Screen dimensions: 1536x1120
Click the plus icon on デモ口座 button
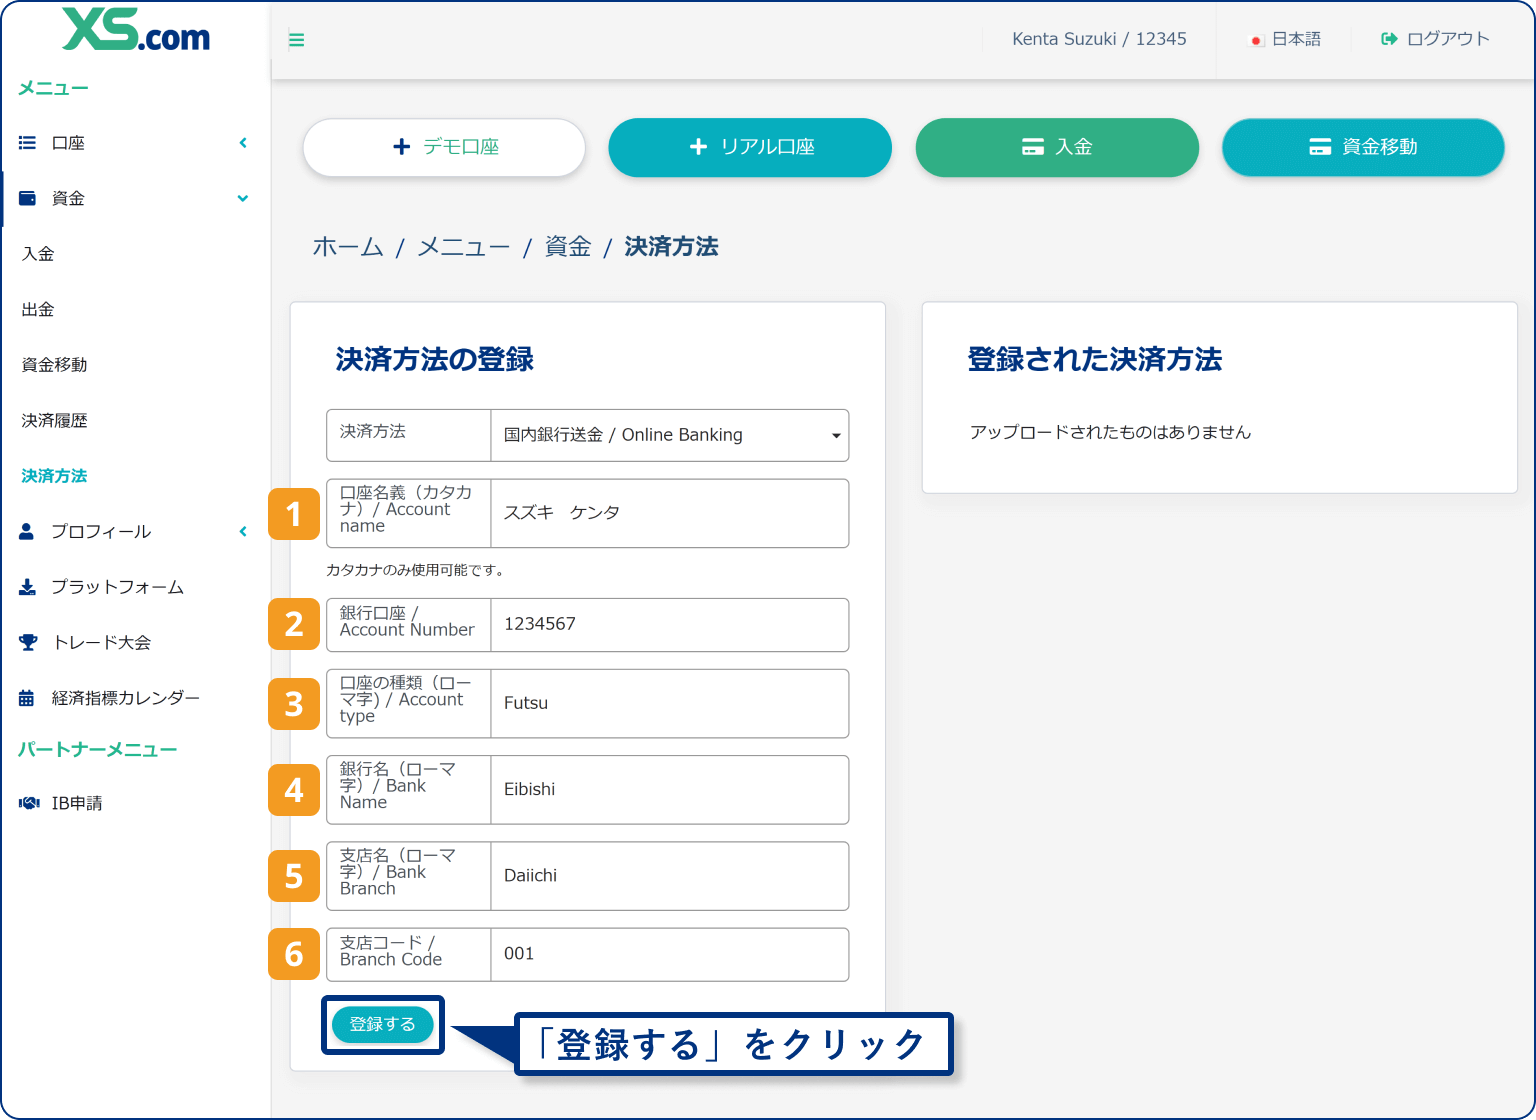(x=402, y=147)
